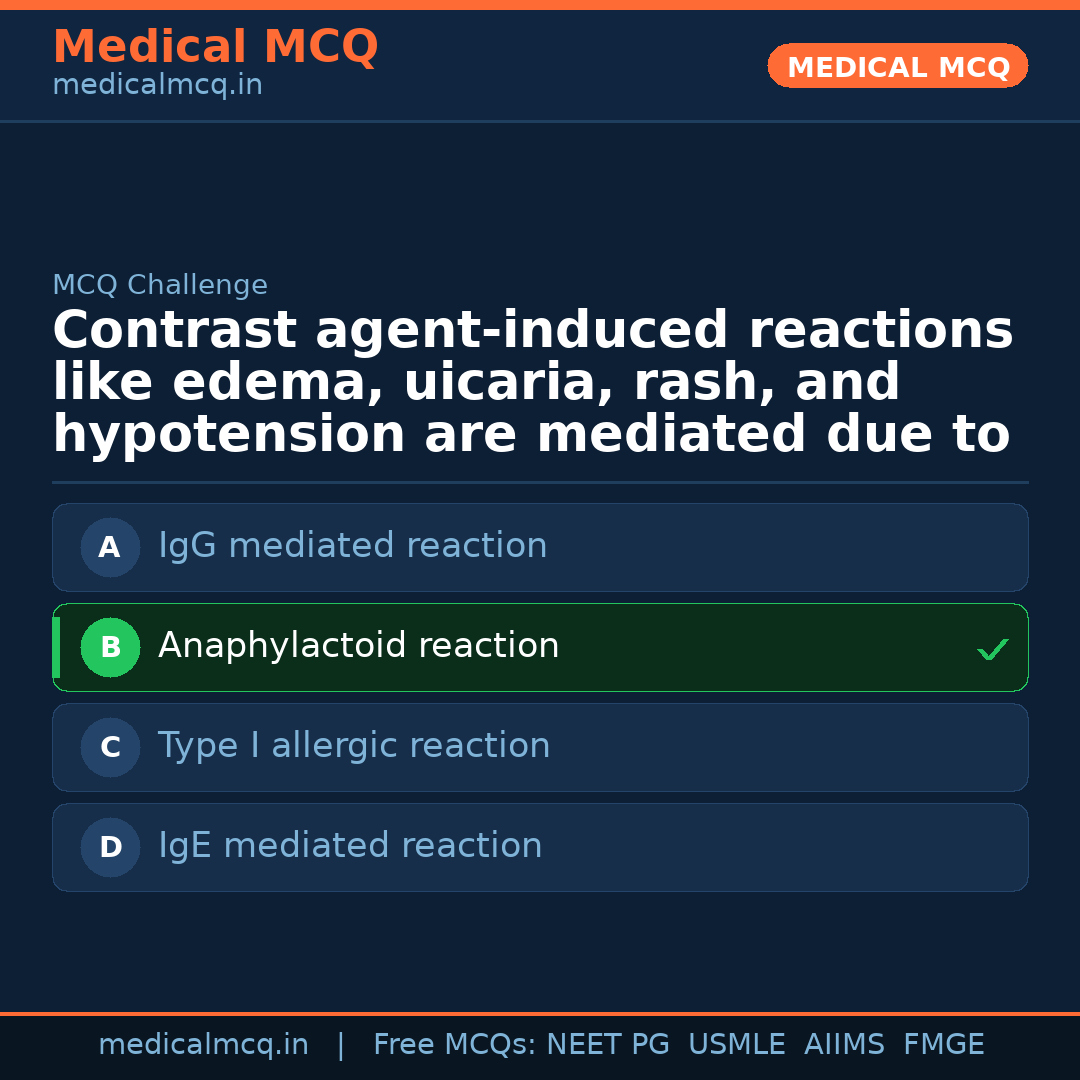Click the 'MCQ Challenge' label

click(x=160, y=285)
